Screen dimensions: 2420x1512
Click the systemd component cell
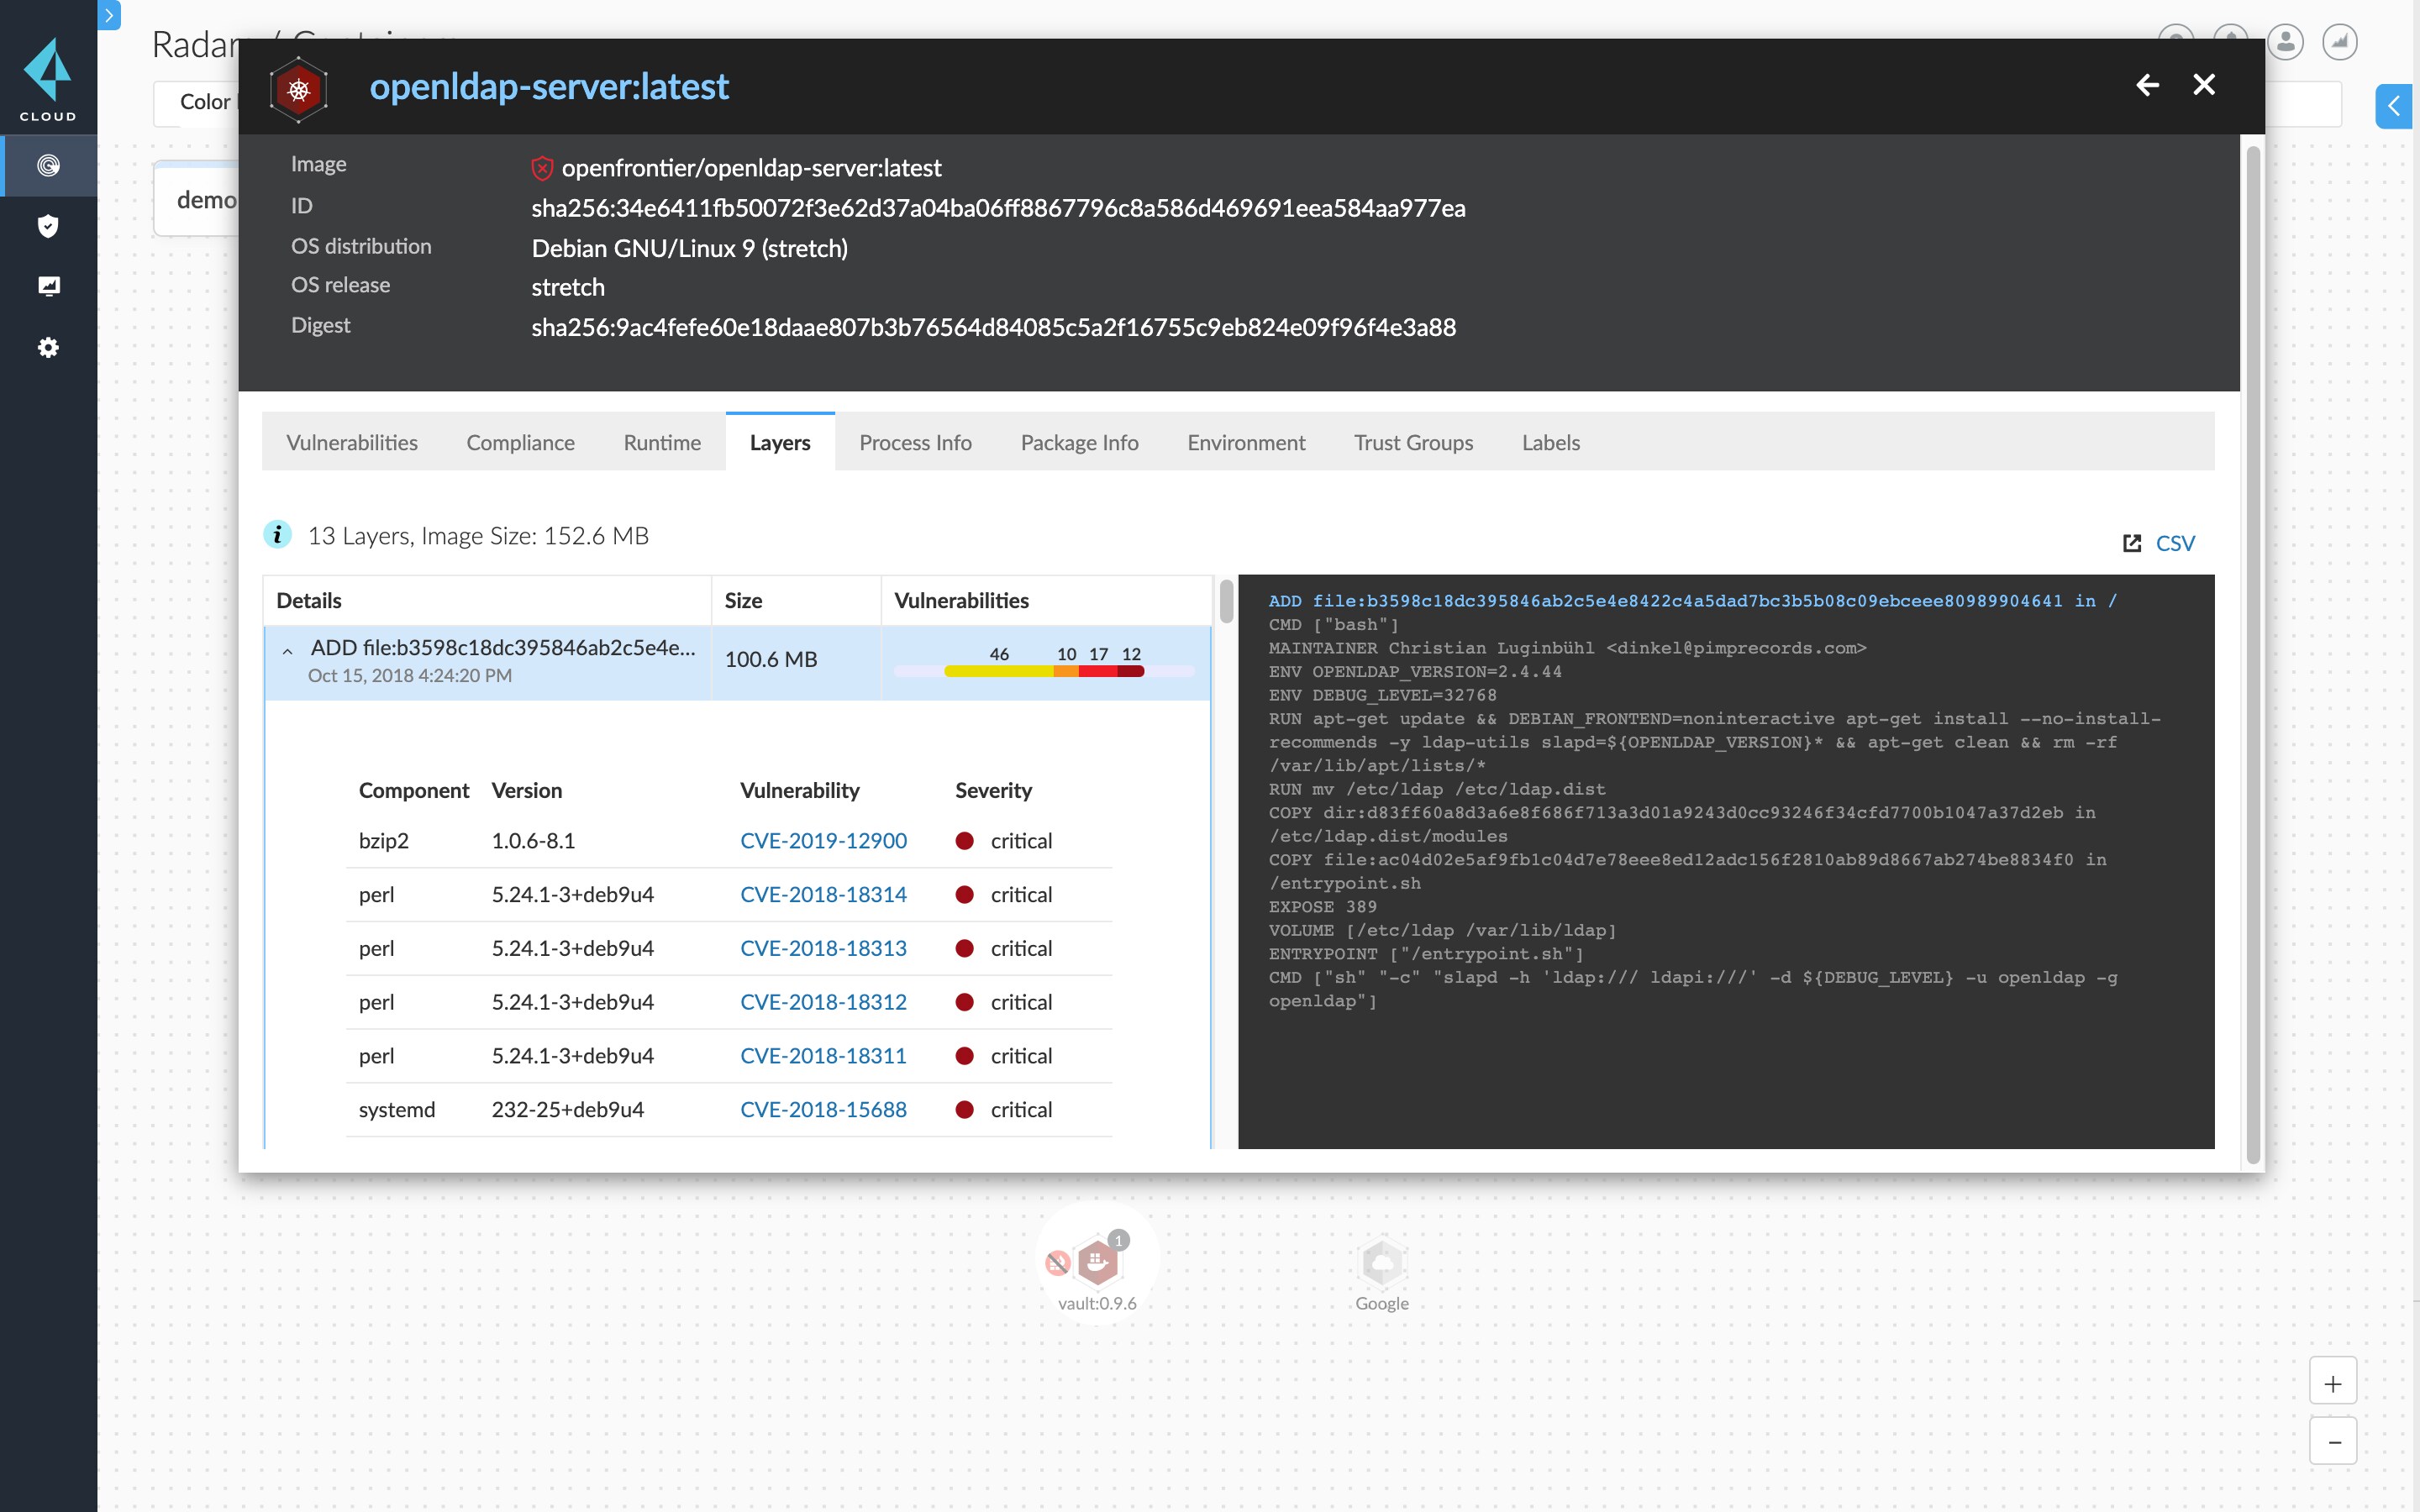point(397,1109)
